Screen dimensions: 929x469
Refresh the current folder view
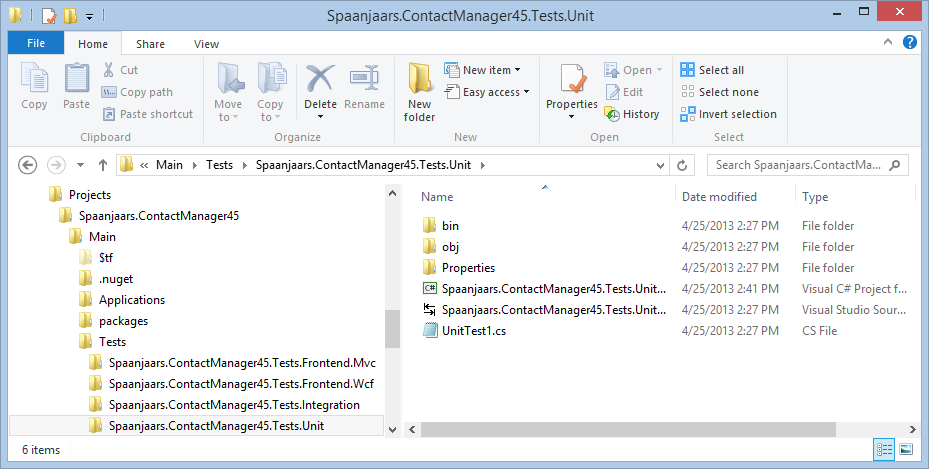682,165
